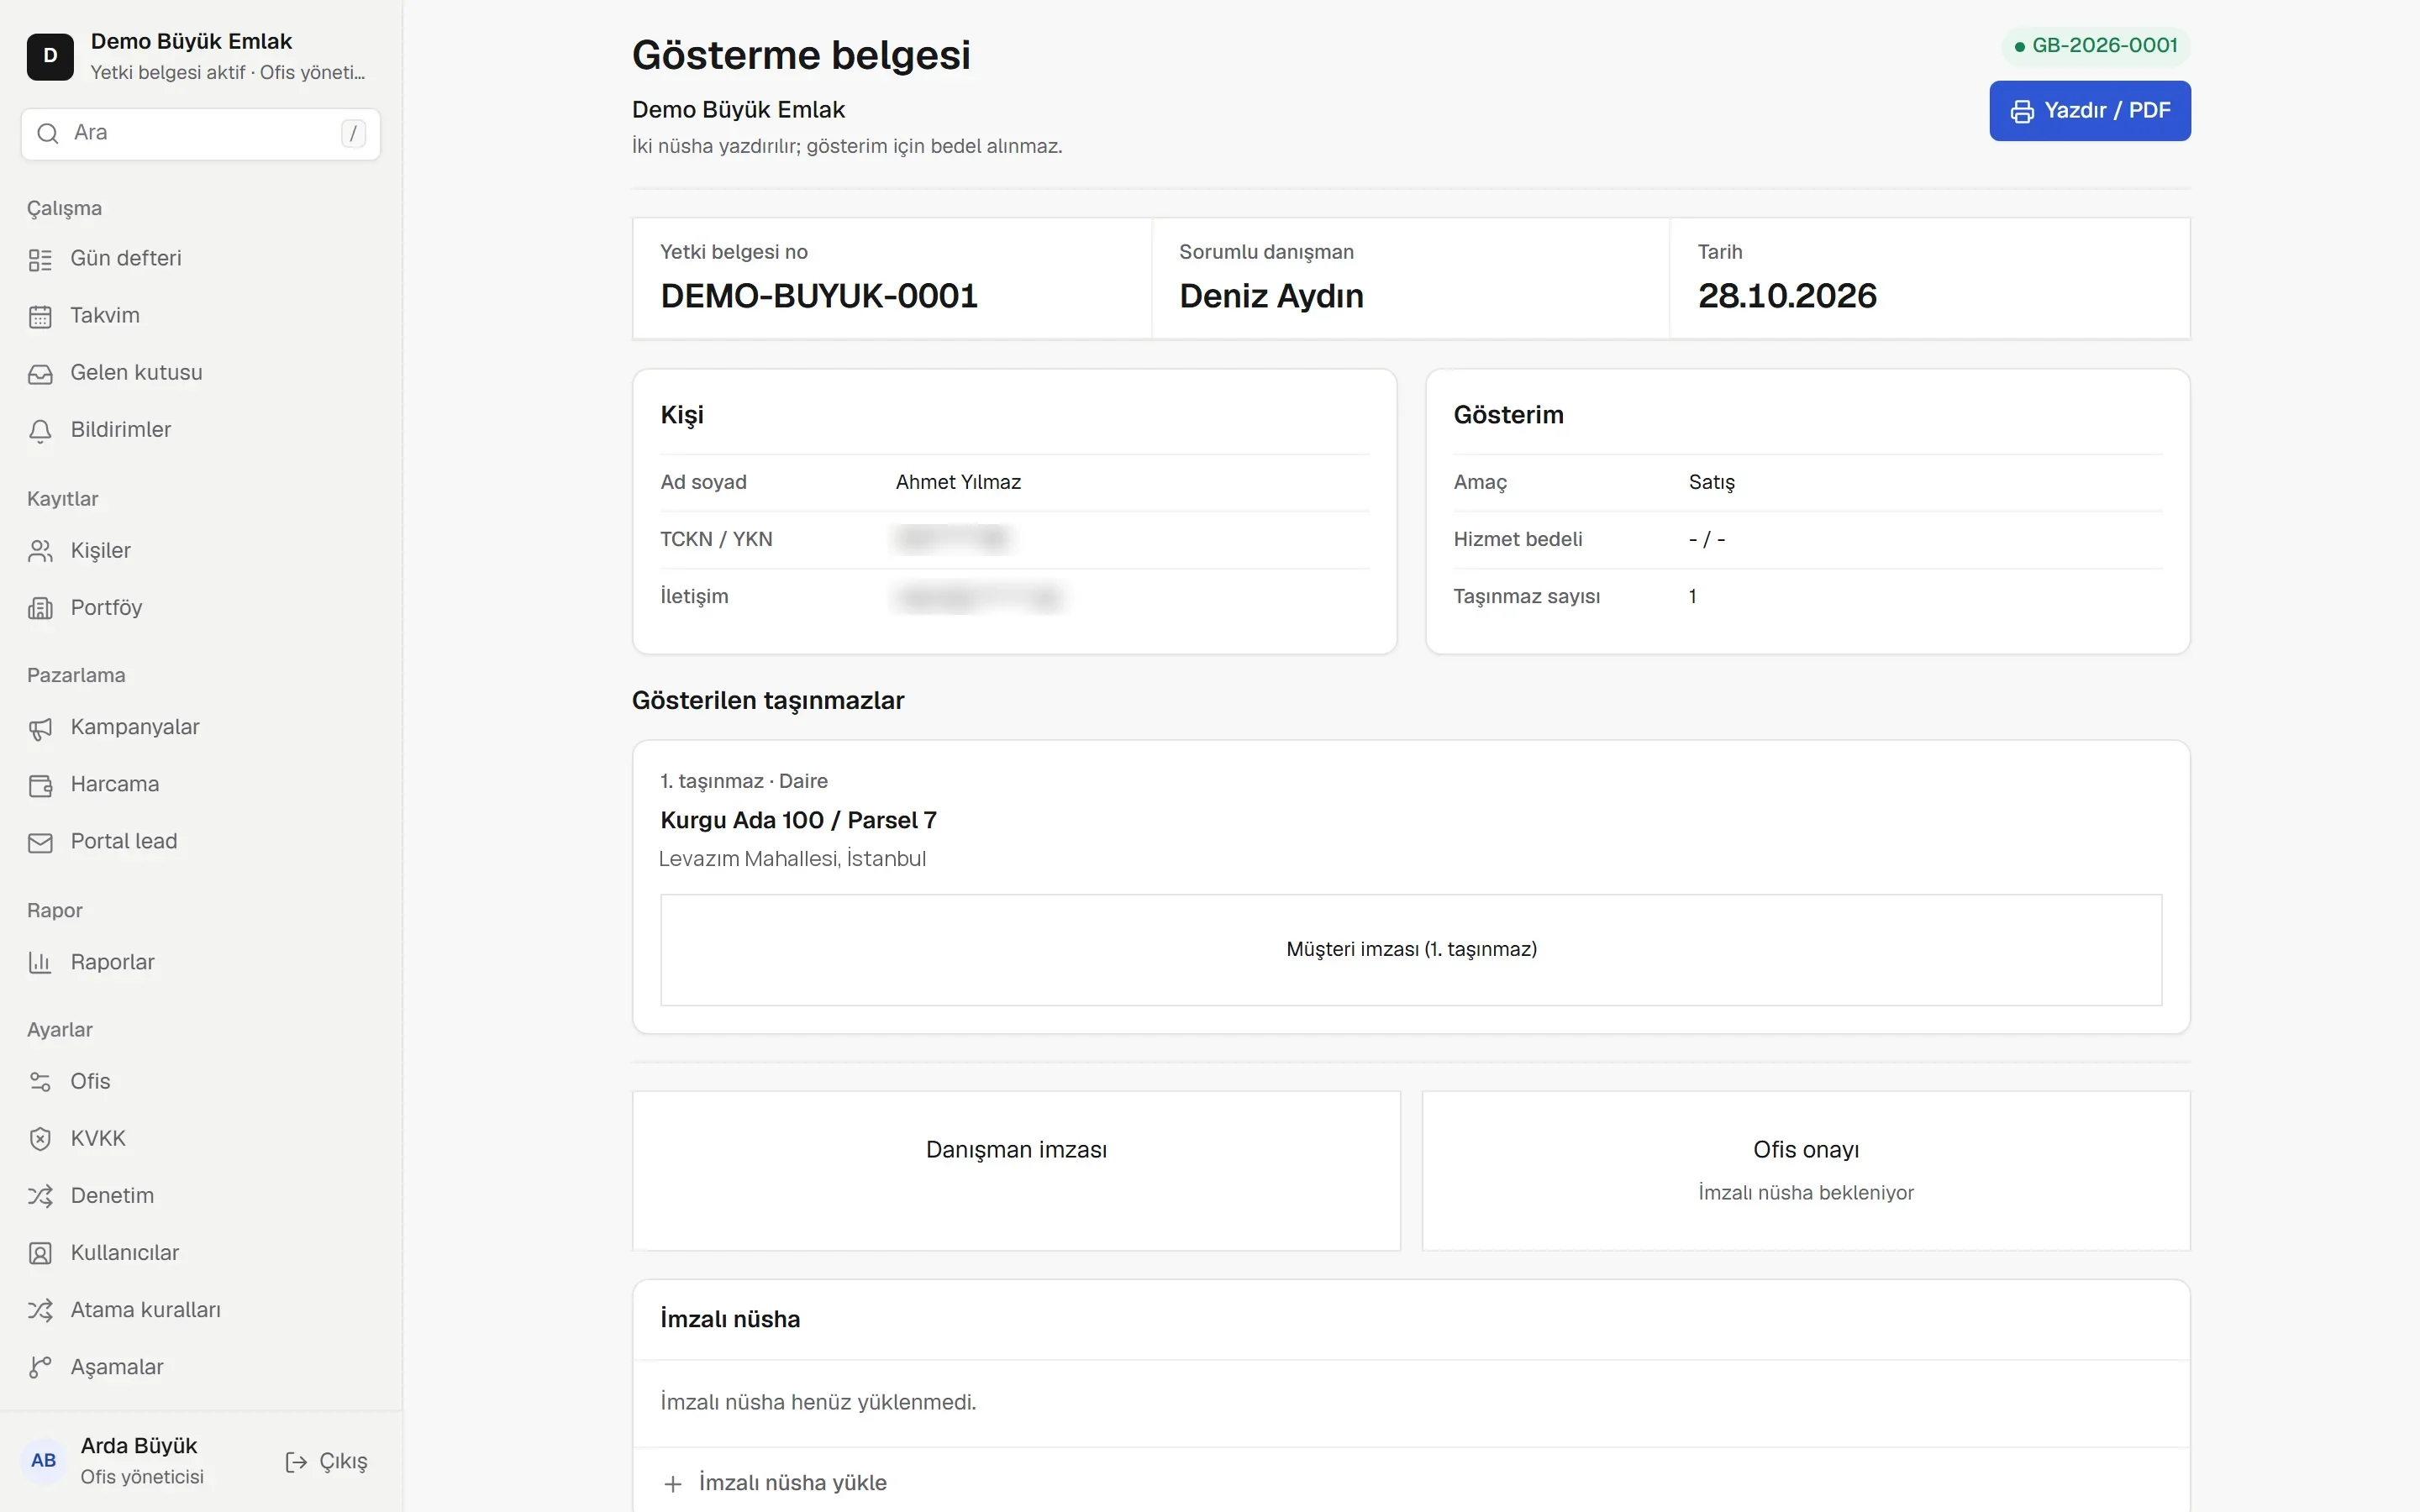
Task: Click the Takvim calendar icon
Action: pyautogui.click(x=40, y=317)
